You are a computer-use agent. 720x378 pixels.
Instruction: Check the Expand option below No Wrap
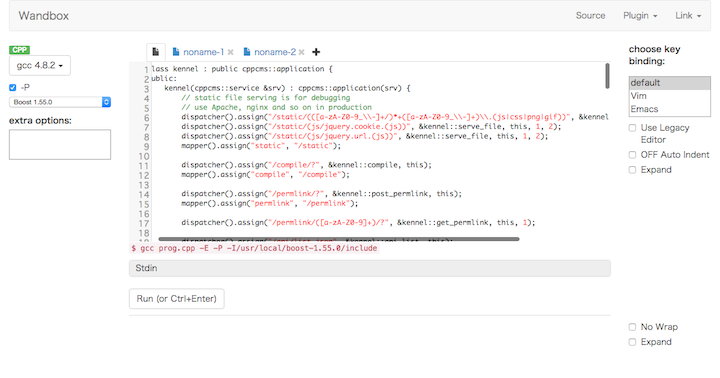(x=632, y=342)
